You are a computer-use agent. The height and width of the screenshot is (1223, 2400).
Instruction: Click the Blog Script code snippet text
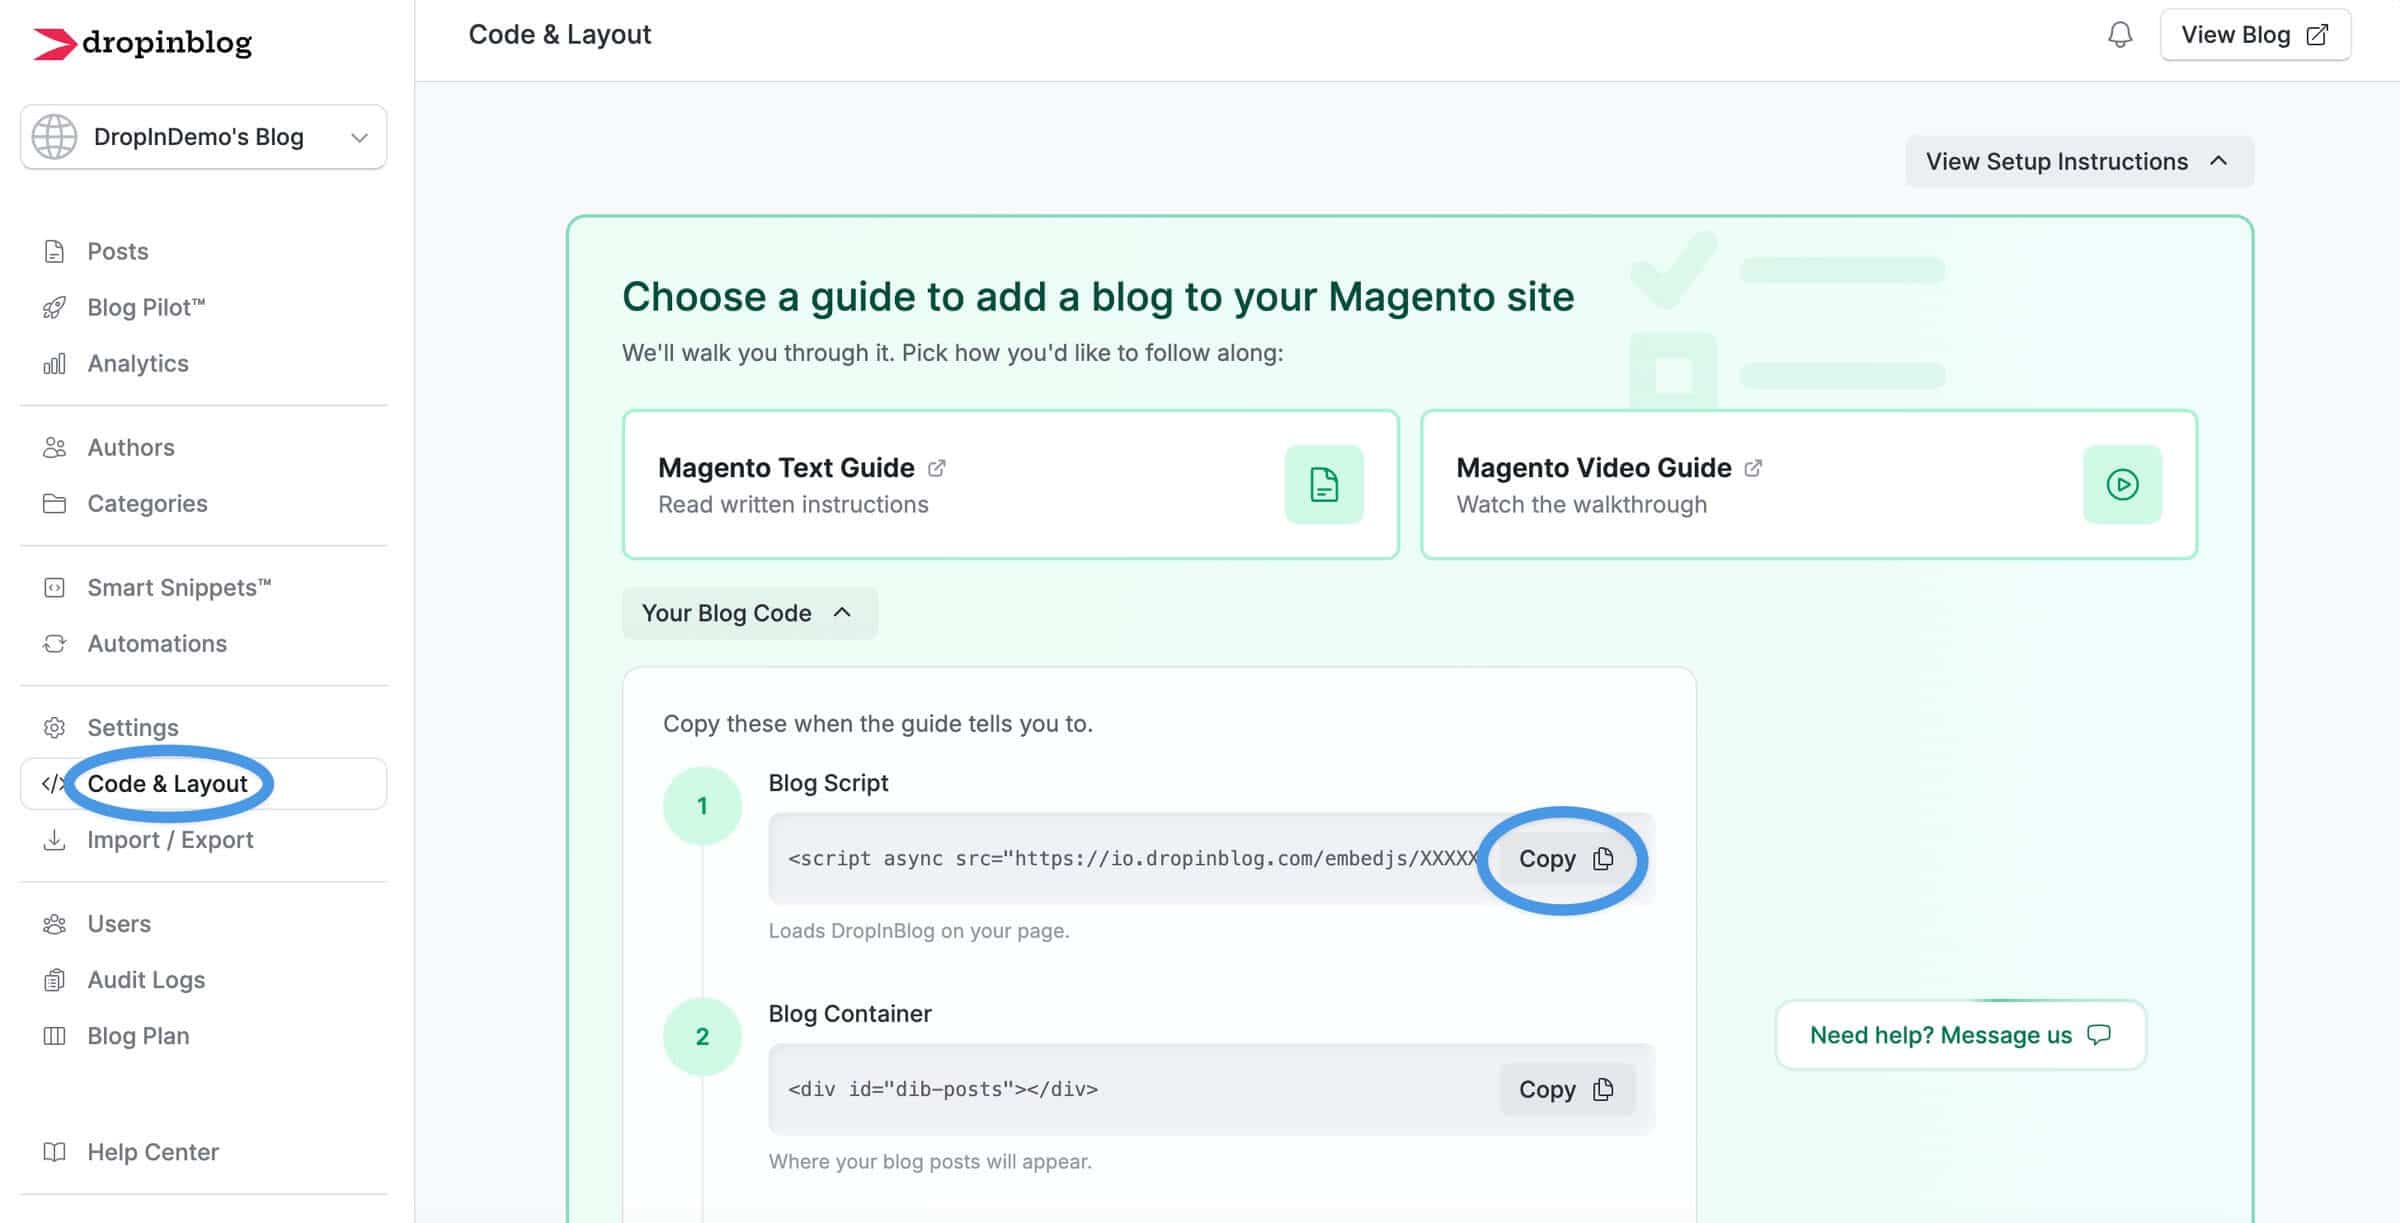(x=1133, y=858)
